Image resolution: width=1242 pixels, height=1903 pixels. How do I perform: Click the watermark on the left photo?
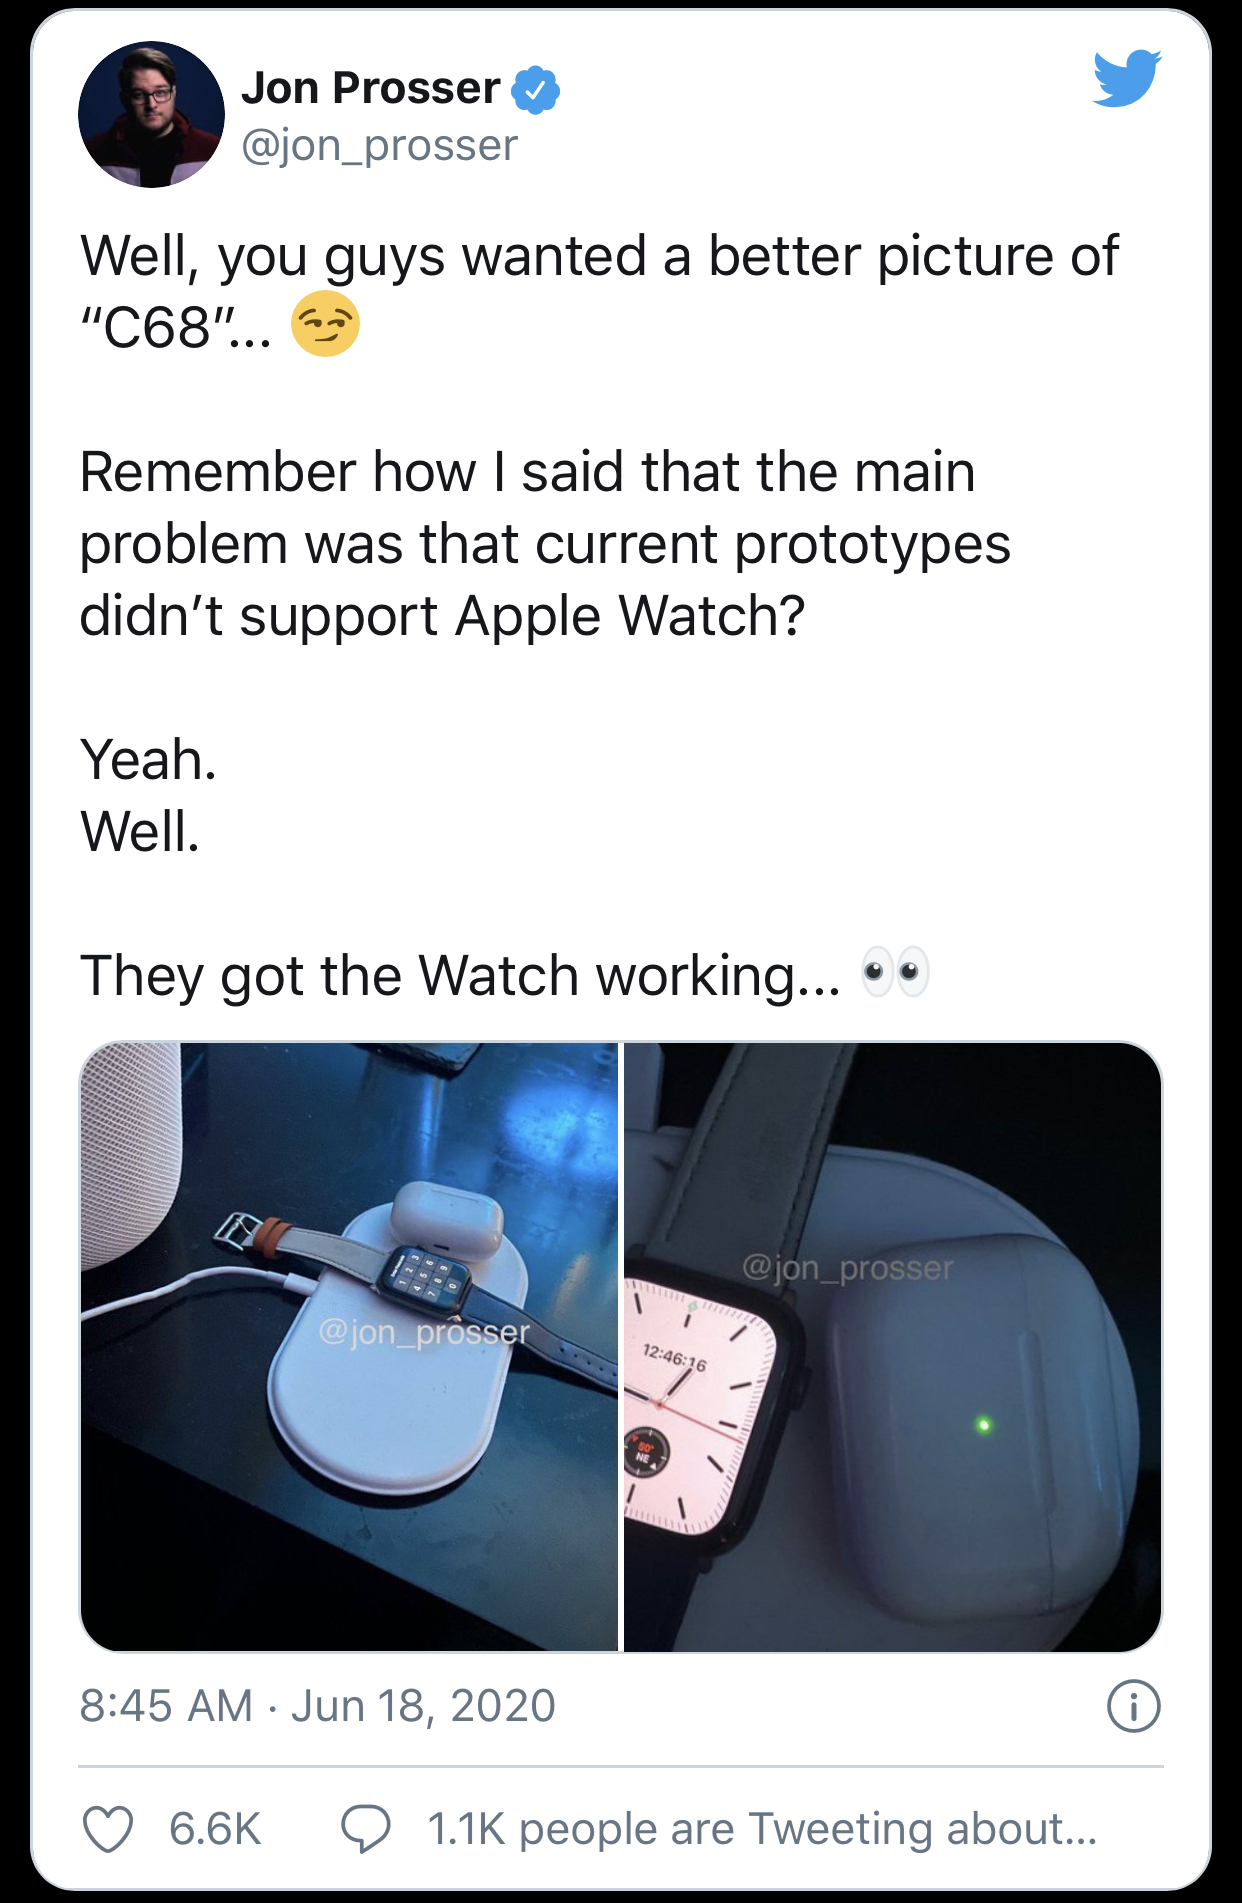(424, 1331)
